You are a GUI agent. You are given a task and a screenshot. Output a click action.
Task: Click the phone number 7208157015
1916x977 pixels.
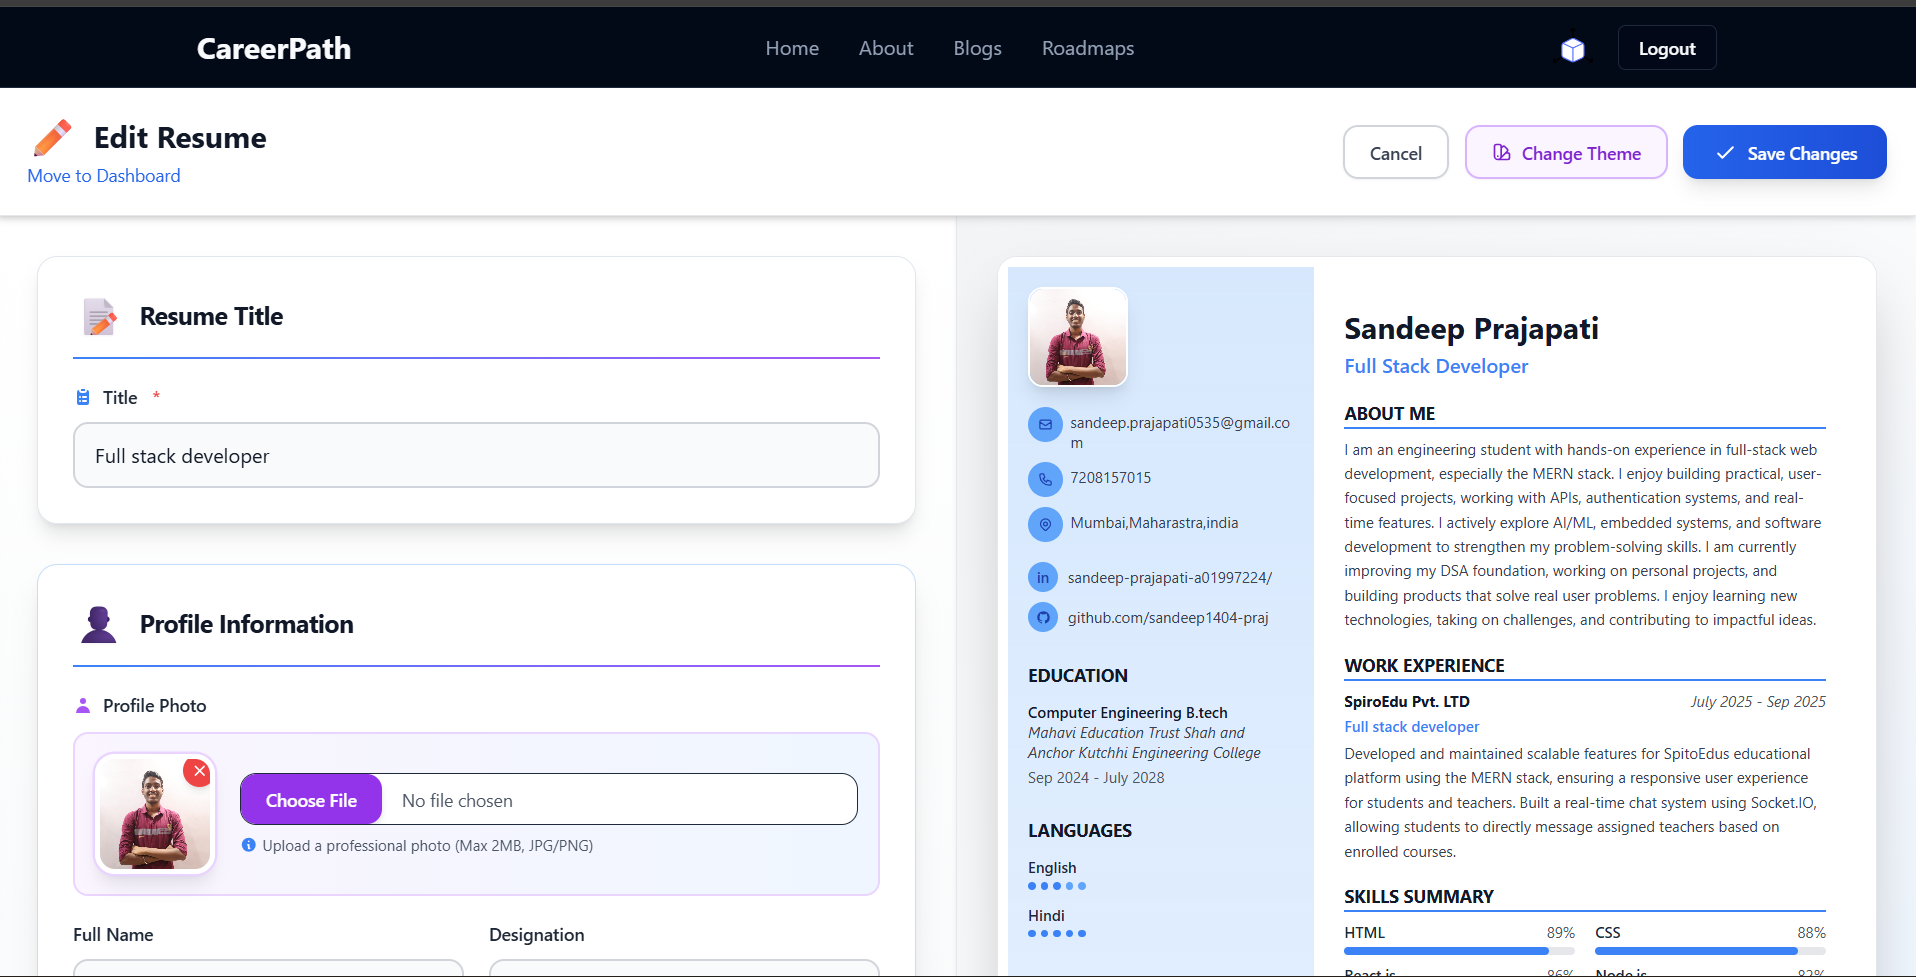point(1110,478)
